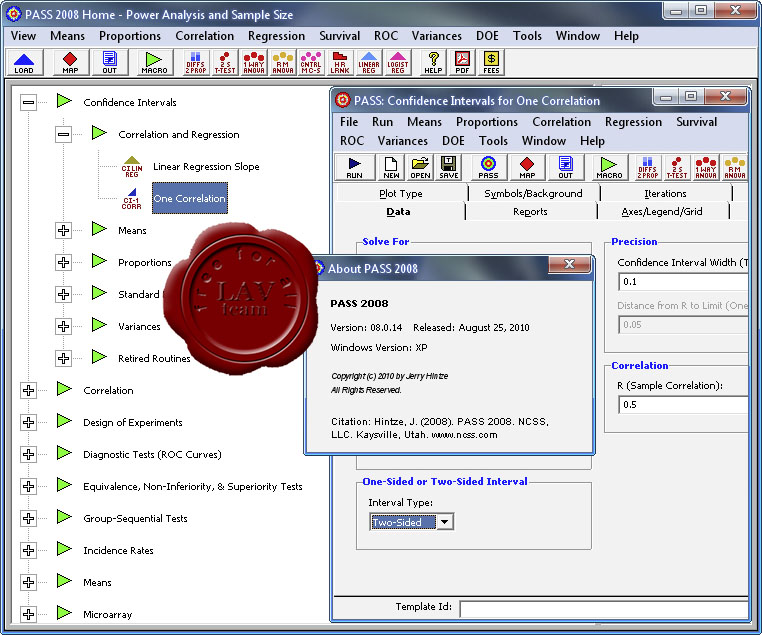Image resolution: width=762 pixels, height=635 pixels.
Task: Switch to the Reports tab
Action: (530, 211)
